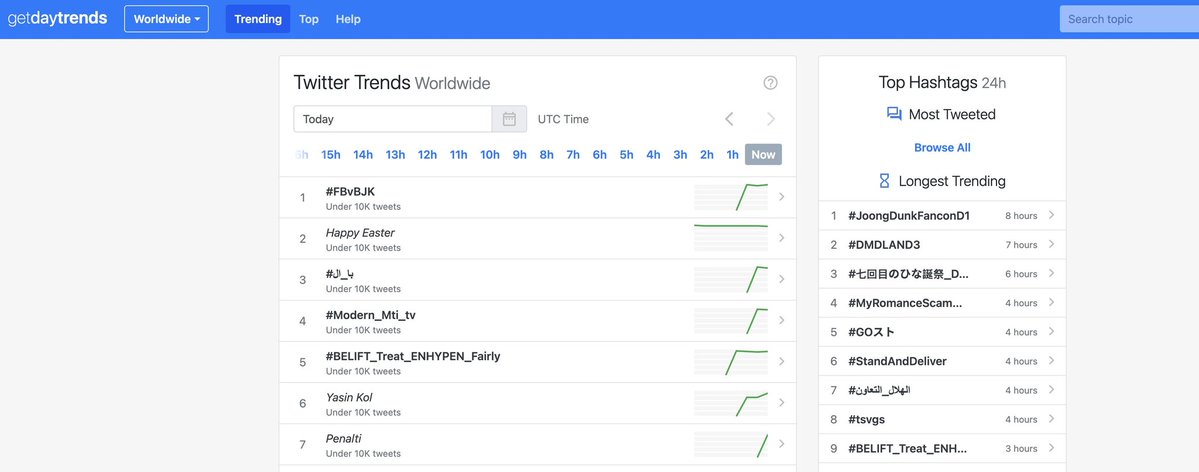Click the Most Tweeted heading

pyautogui.click(x=952, y=114)
